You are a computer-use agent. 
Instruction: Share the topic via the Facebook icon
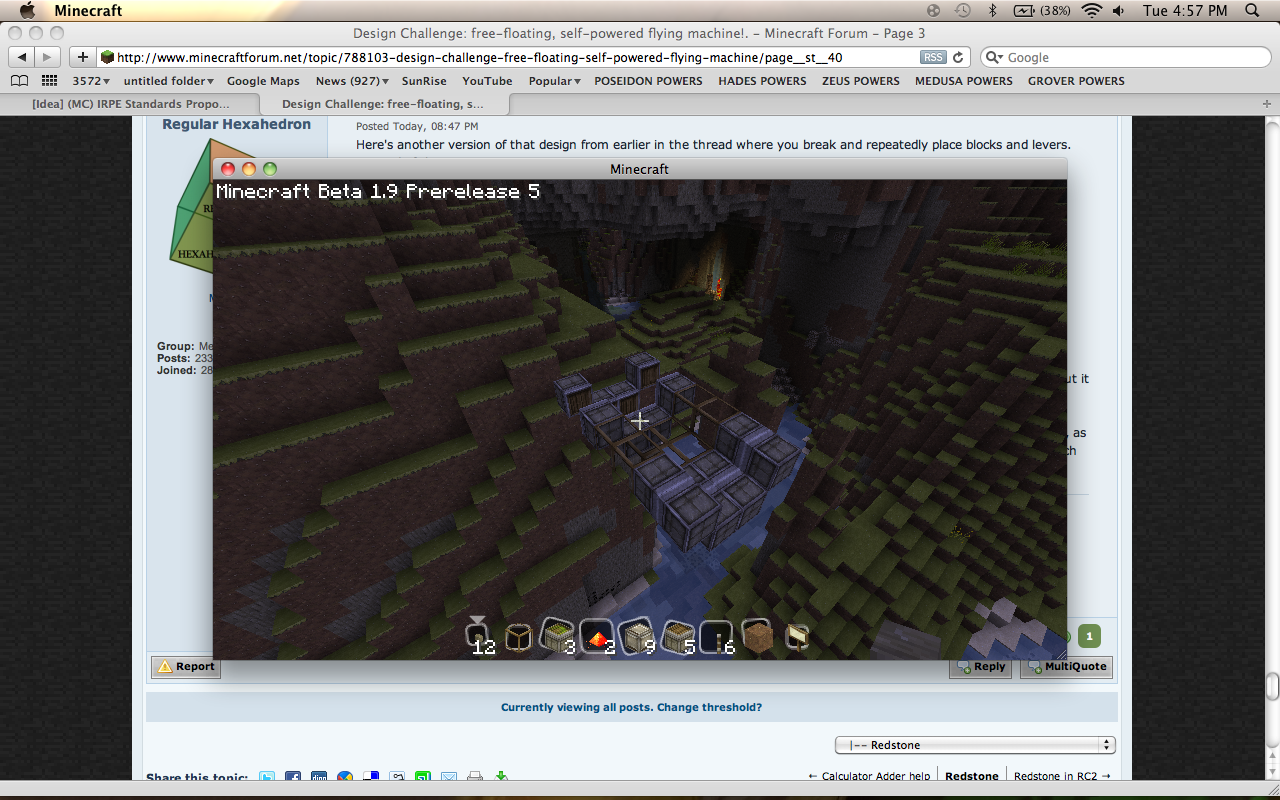tap(292, 776)
